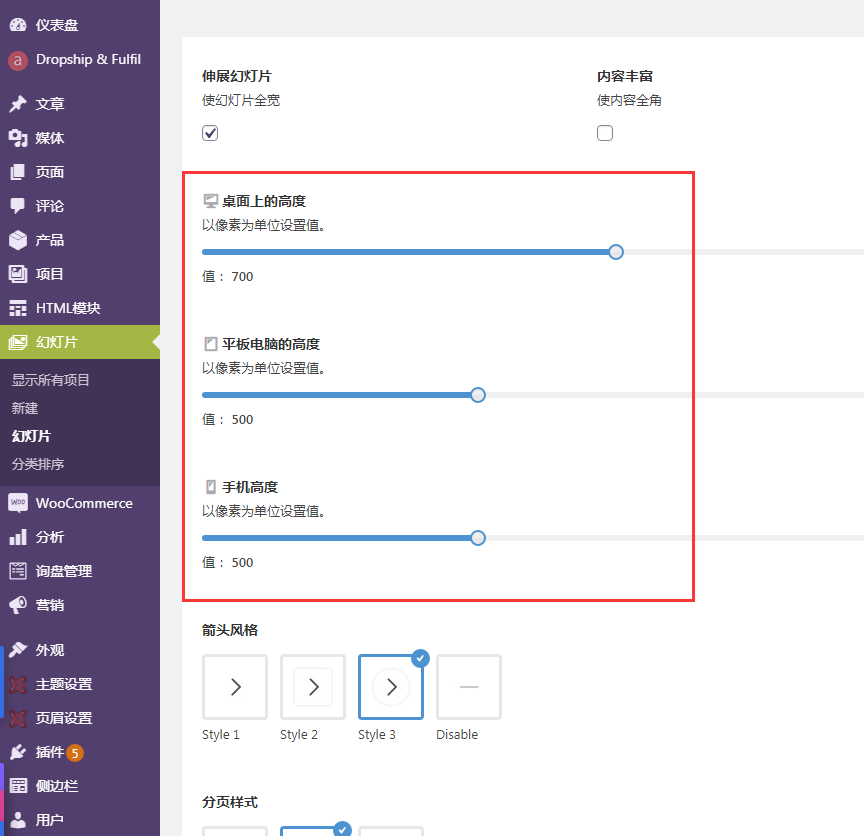
Task: Click the pushpin icon for 文章
Action: click(18, 104)
